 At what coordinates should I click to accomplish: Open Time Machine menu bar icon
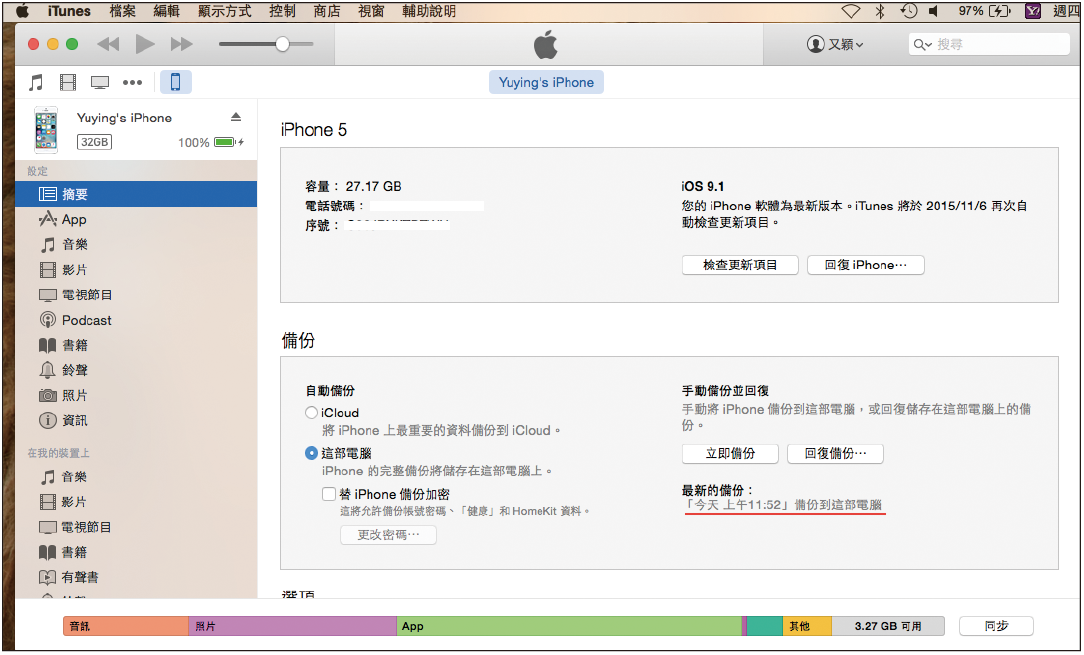pos(908,11)
